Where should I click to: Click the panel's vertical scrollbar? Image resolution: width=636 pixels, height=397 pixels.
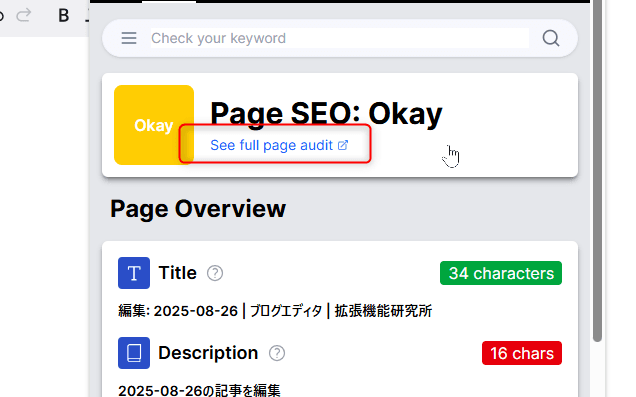click(x=597, y=170)
